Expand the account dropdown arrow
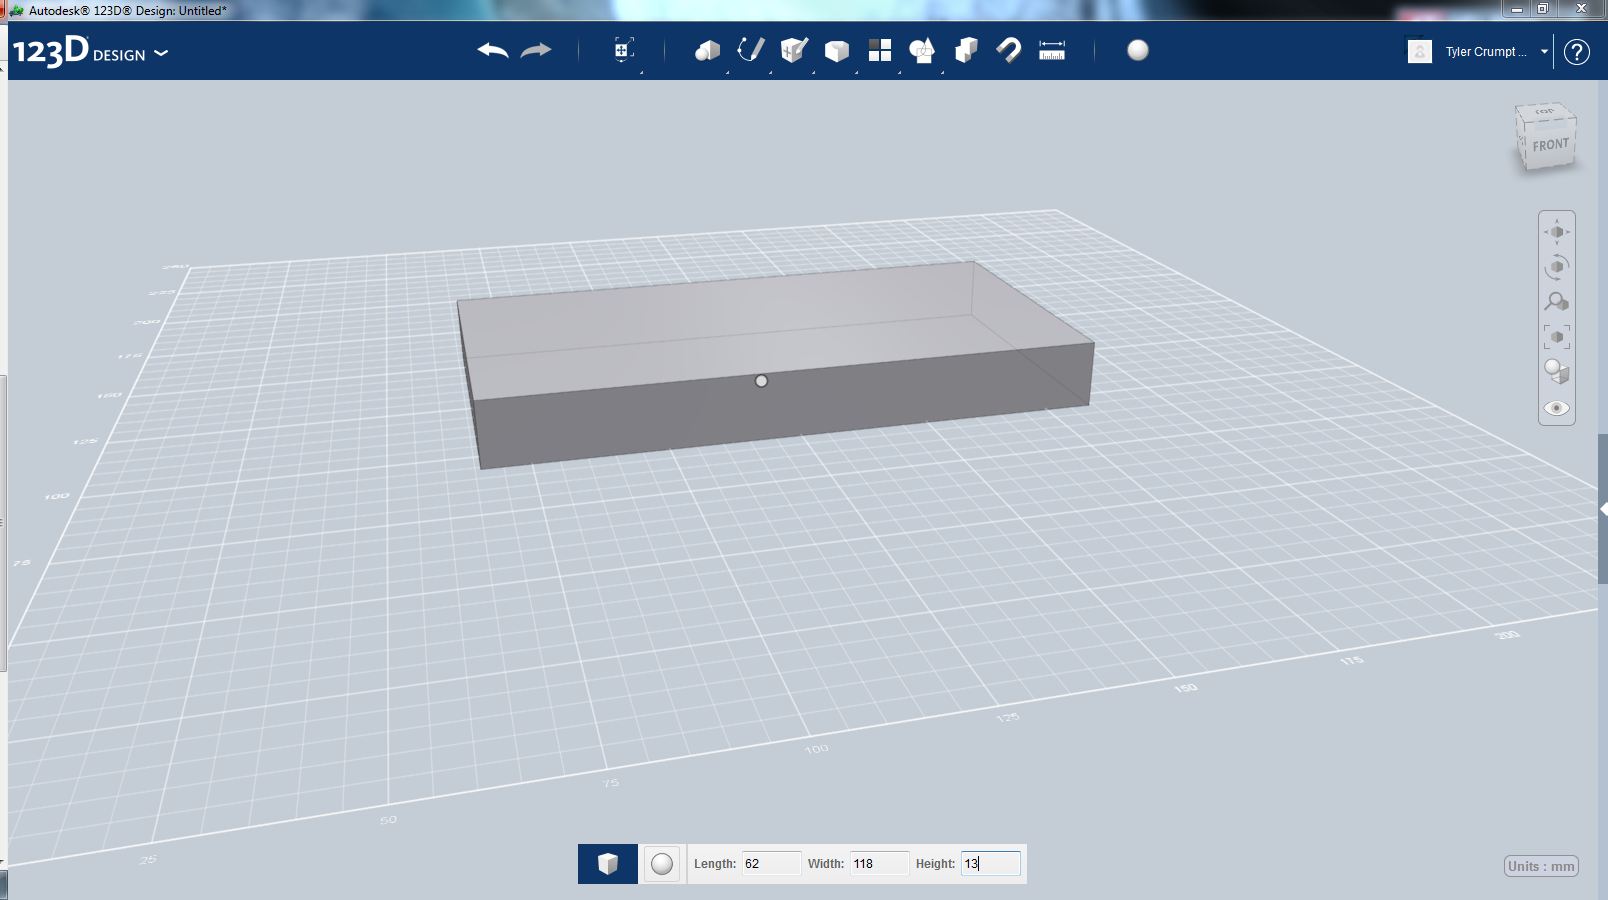Screen dimensions: 1608x900 1544,52
